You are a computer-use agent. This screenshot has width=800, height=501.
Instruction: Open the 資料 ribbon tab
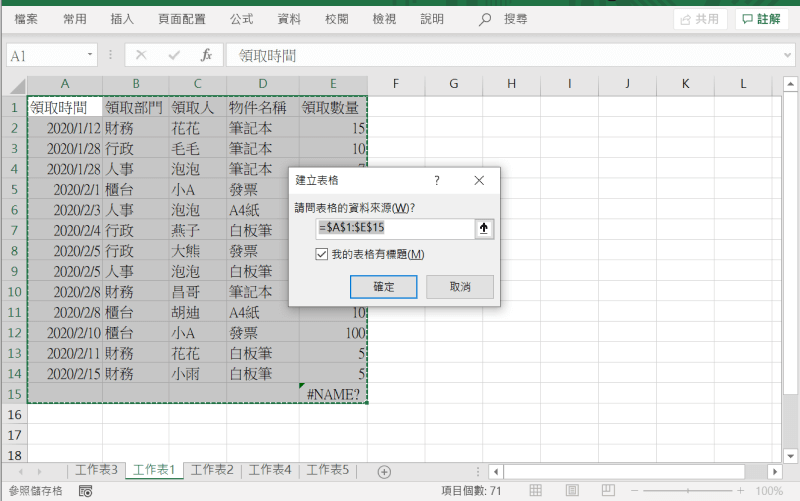coord(289,19)
